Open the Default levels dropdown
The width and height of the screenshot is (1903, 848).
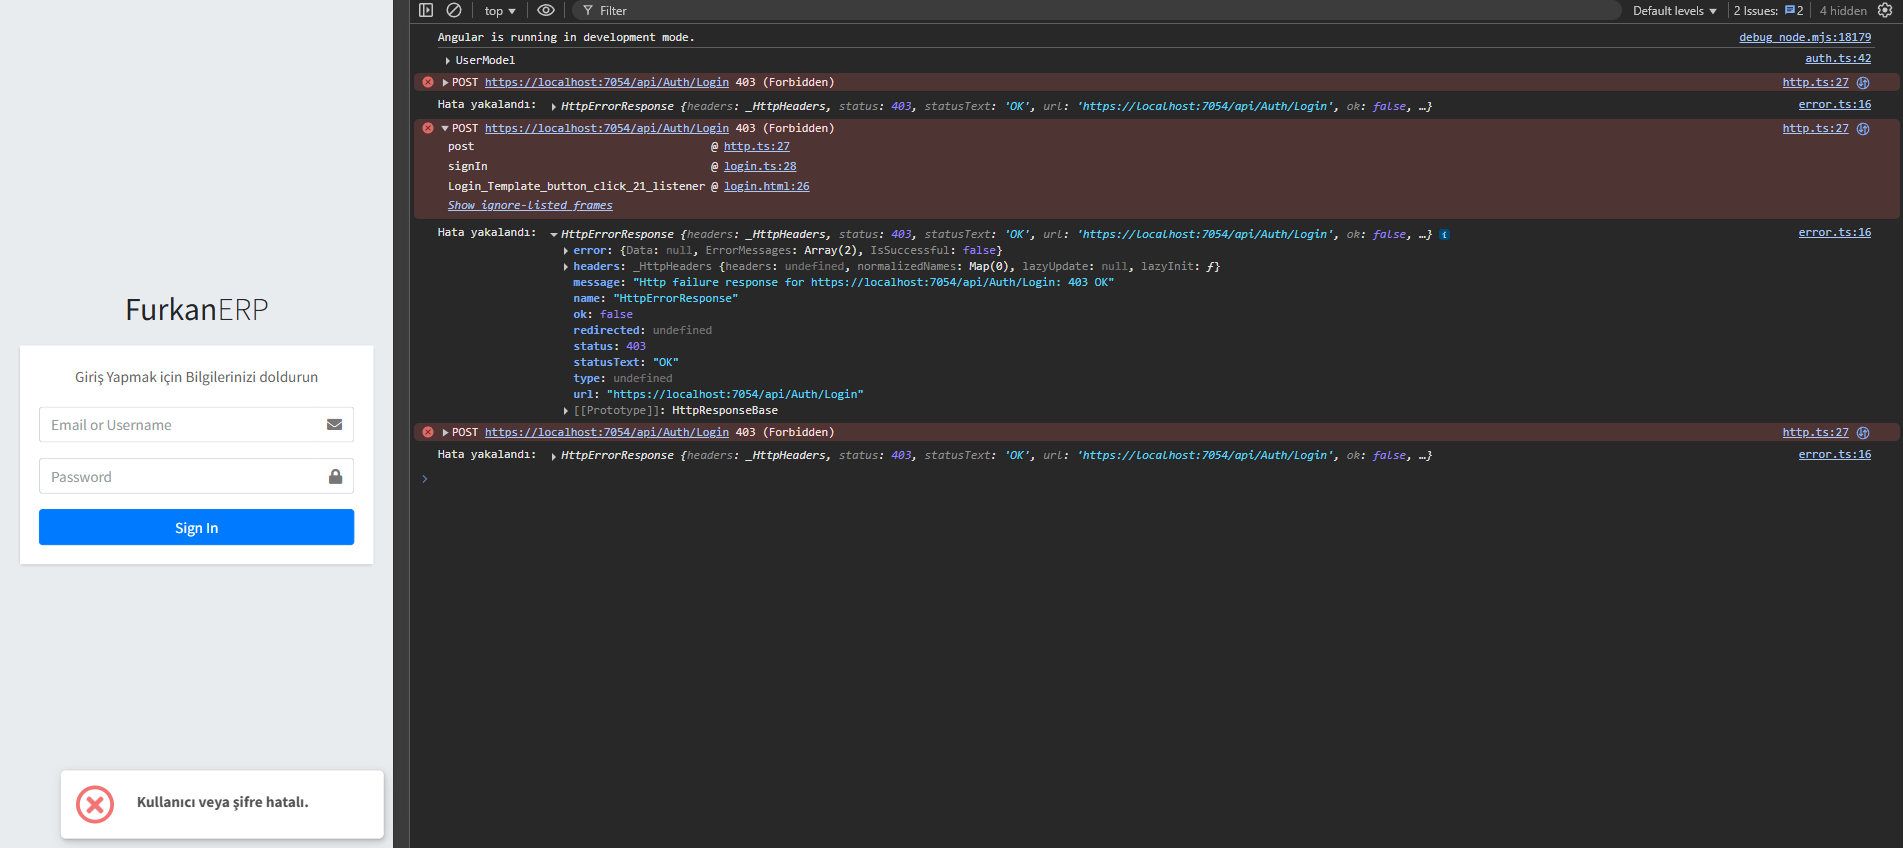tap(1674, 11)
